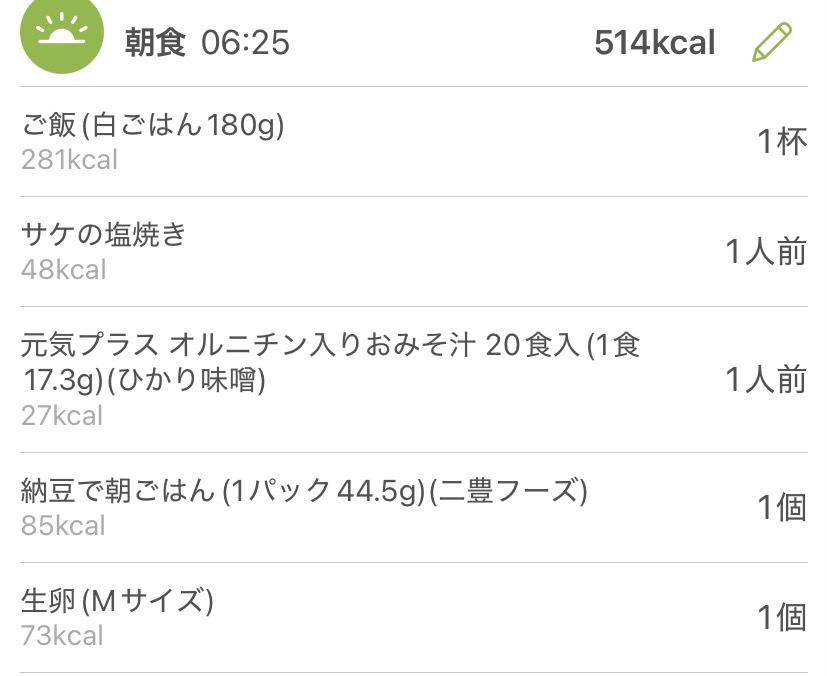827x676 pixels.
Task: Open the 納豆で朝ごはん entry
Action: click(x=304, y=491)
